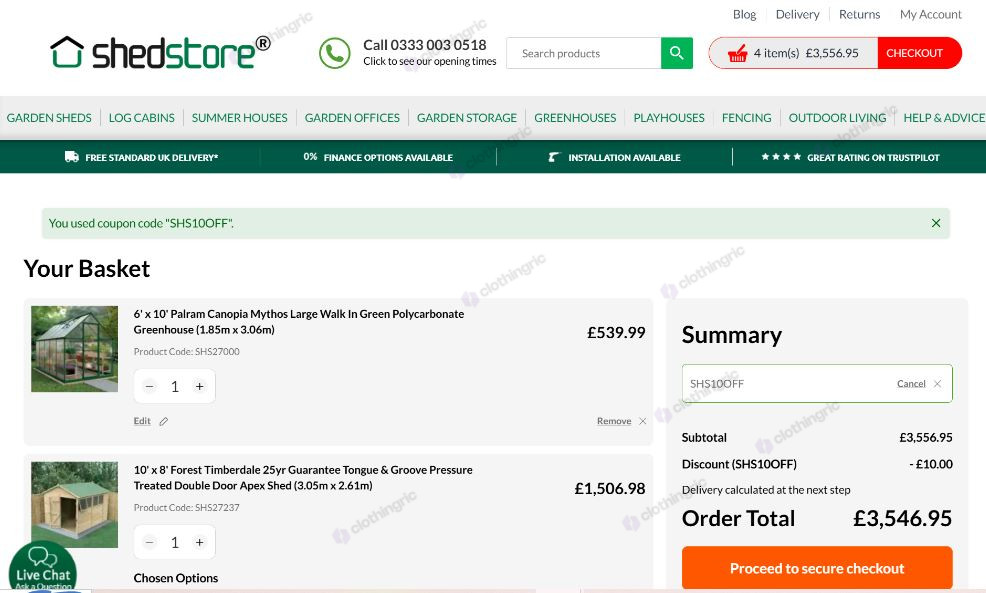
Task: Click the Edit link for greenhouse
Action: pyautogui.click(x=142, y=421)
